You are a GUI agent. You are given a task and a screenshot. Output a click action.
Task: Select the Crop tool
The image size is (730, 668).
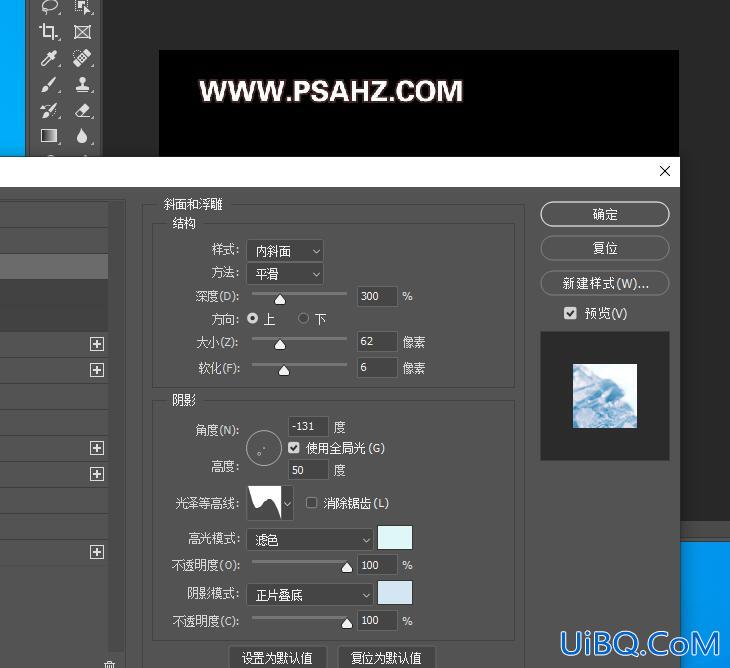[x=48, y=32]
